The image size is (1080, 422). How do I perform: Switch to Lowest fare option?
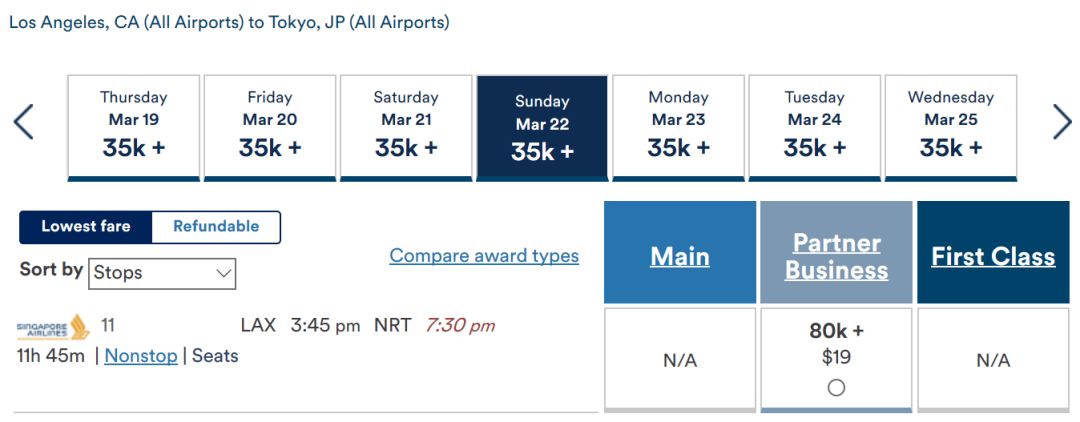[85, 226]
